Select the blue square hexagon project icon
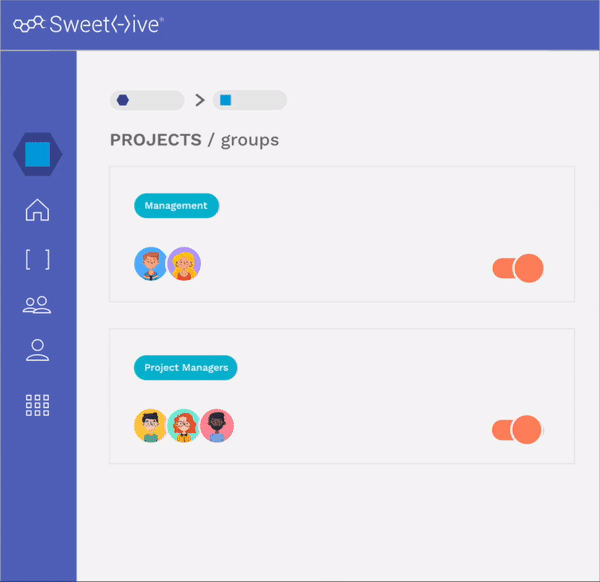The image size is (600, 582). [38, 154]
